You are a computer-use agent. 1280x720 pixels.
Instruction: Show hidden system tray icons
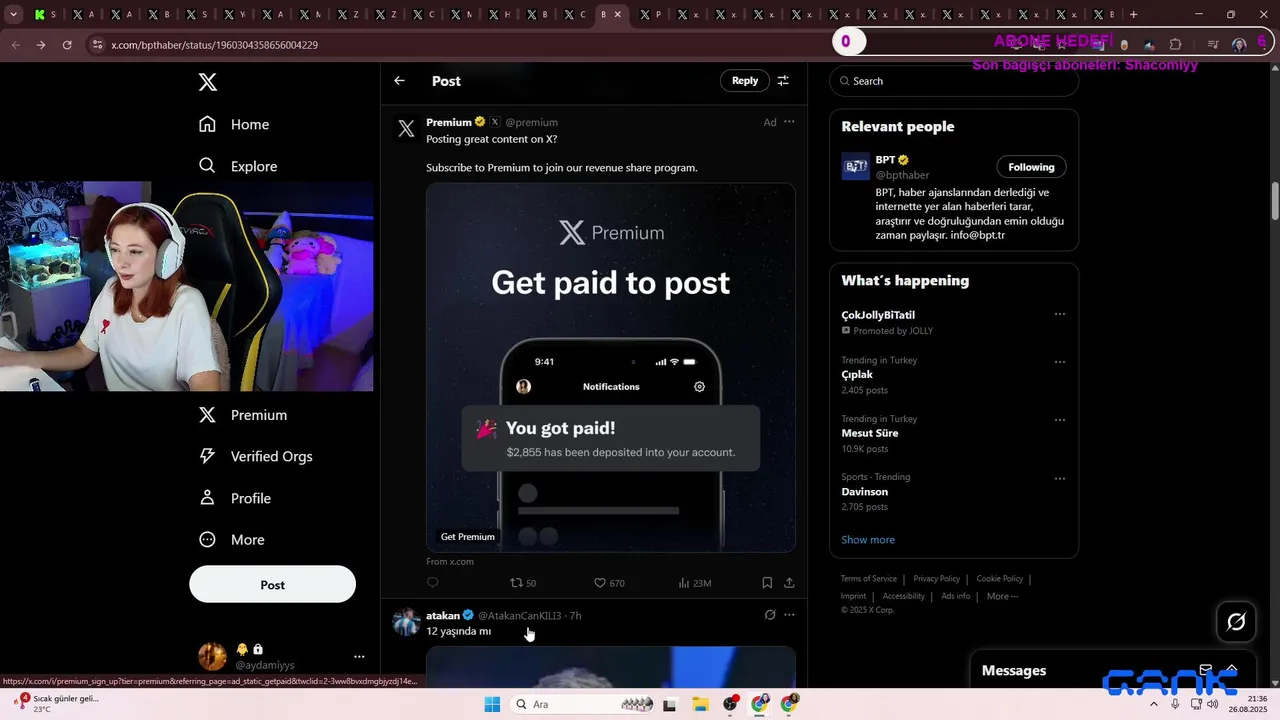click(1154, 704)
